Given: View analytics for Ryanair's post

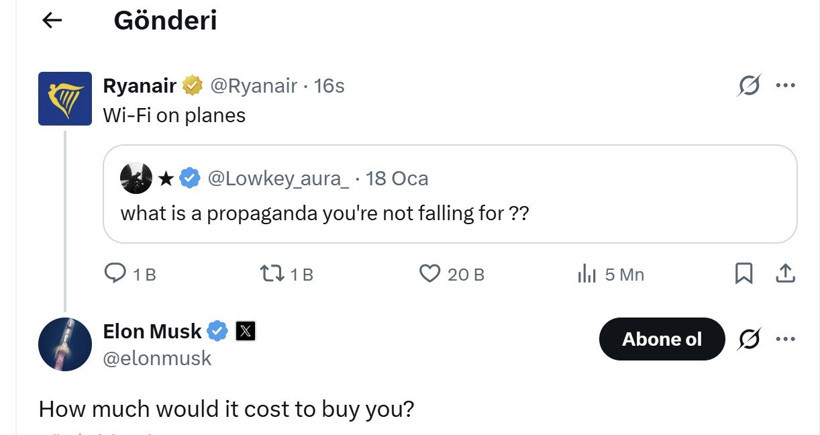Looking at the screenshot, I should pyautogui.click(x=587, y=273).
